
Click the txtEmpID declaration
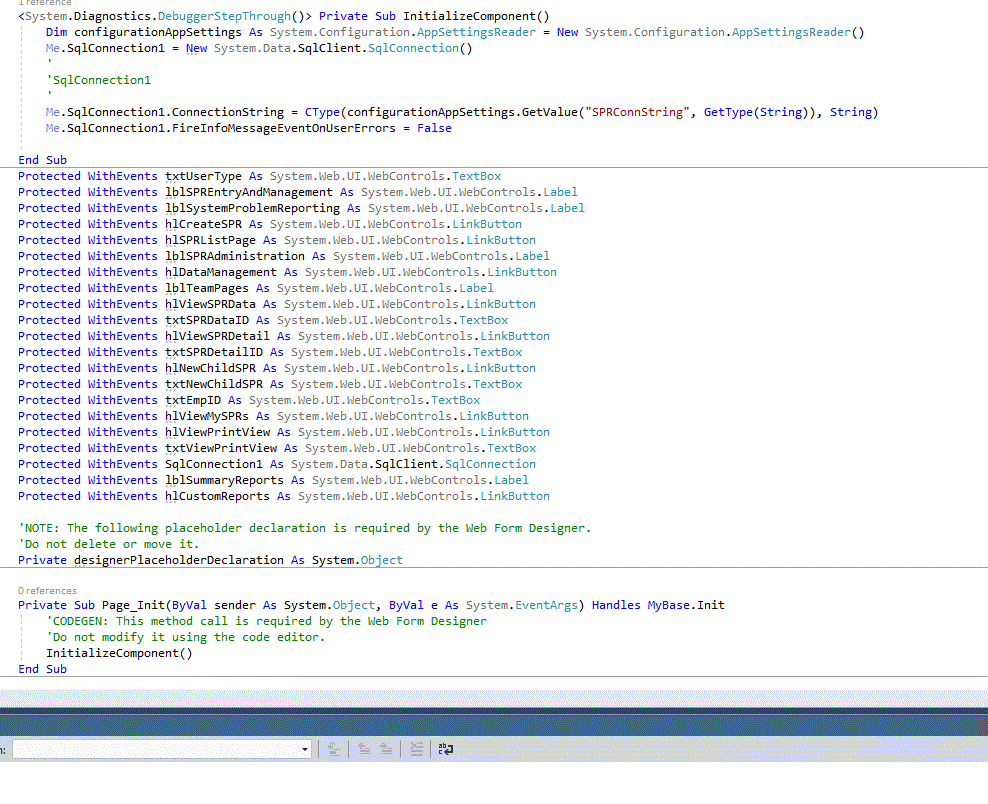pos(193,400)
